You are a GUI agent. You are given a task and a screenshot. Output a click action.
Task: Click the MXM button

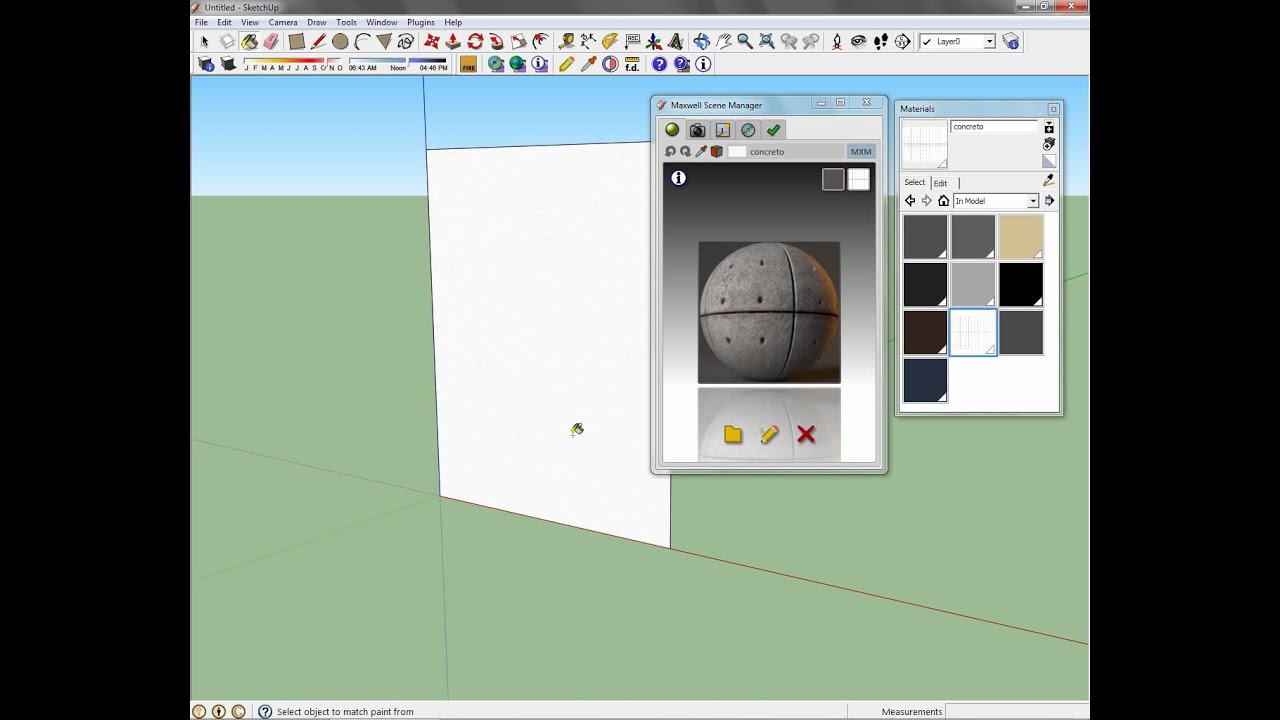pyautogui.click(x=861, y=152)
